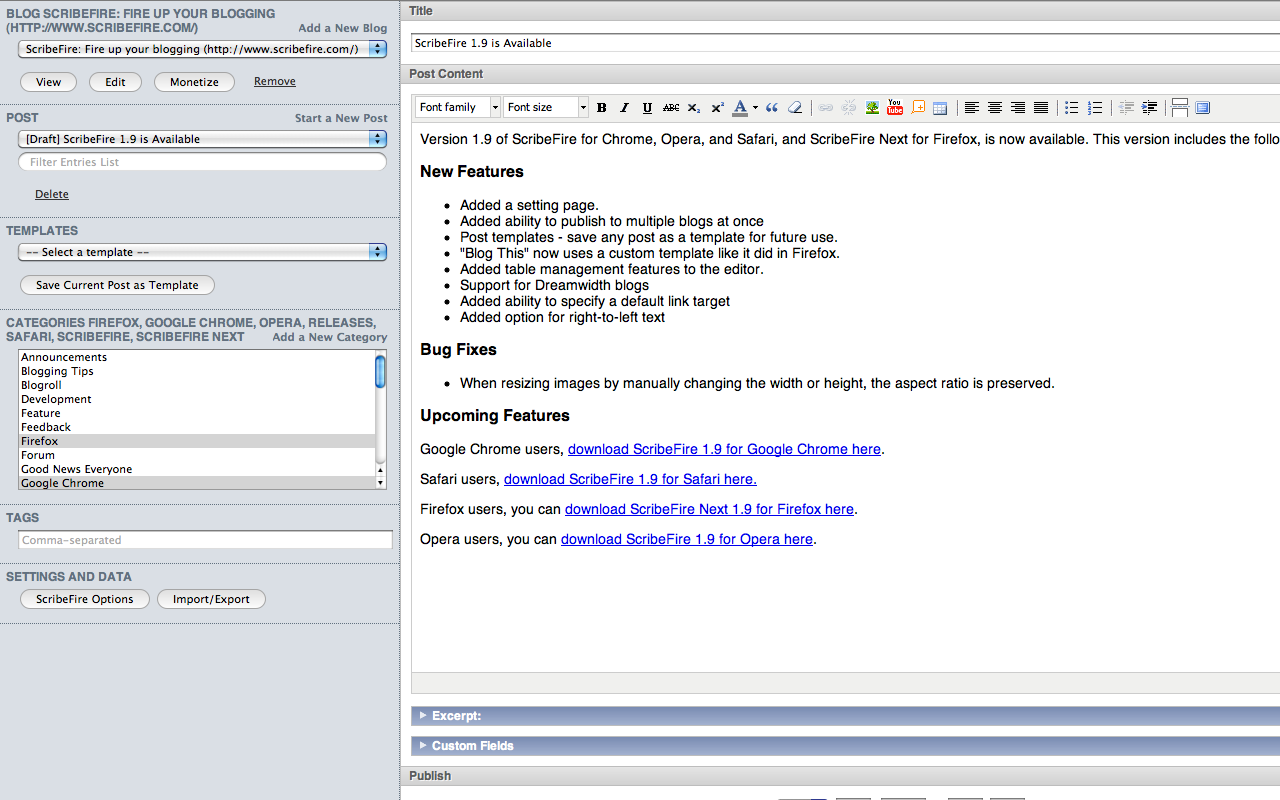The height and width of the screenshot is (800, 1280).
Task: Insert a table using the table icon
Action: (940, 108)
